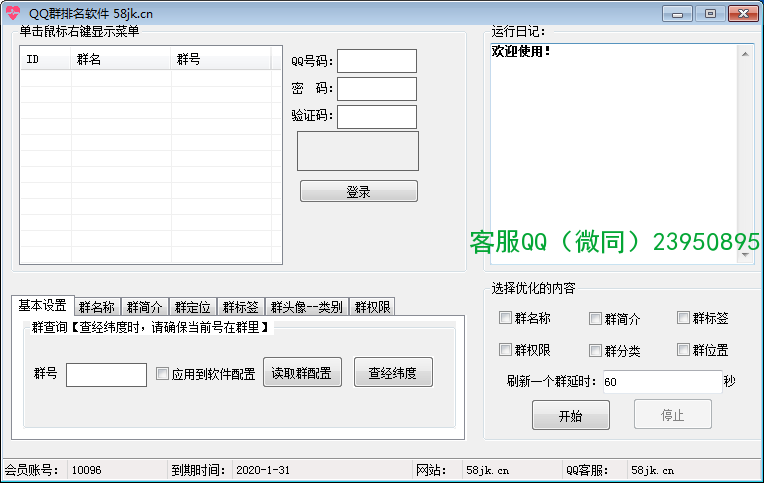764x483 pixels.
Task: Click the 读取群配置 button
Action: 302,372
